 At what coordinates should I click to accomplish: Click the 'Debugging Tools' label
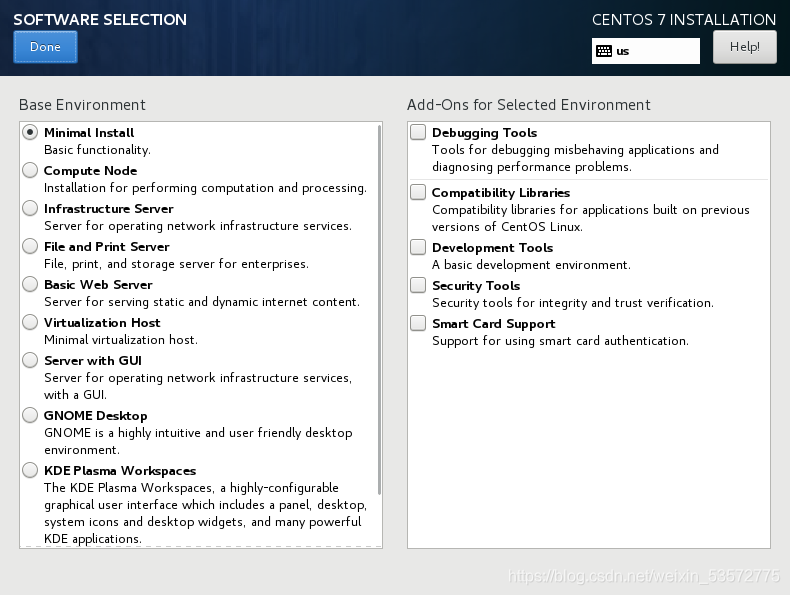(484, 133)
